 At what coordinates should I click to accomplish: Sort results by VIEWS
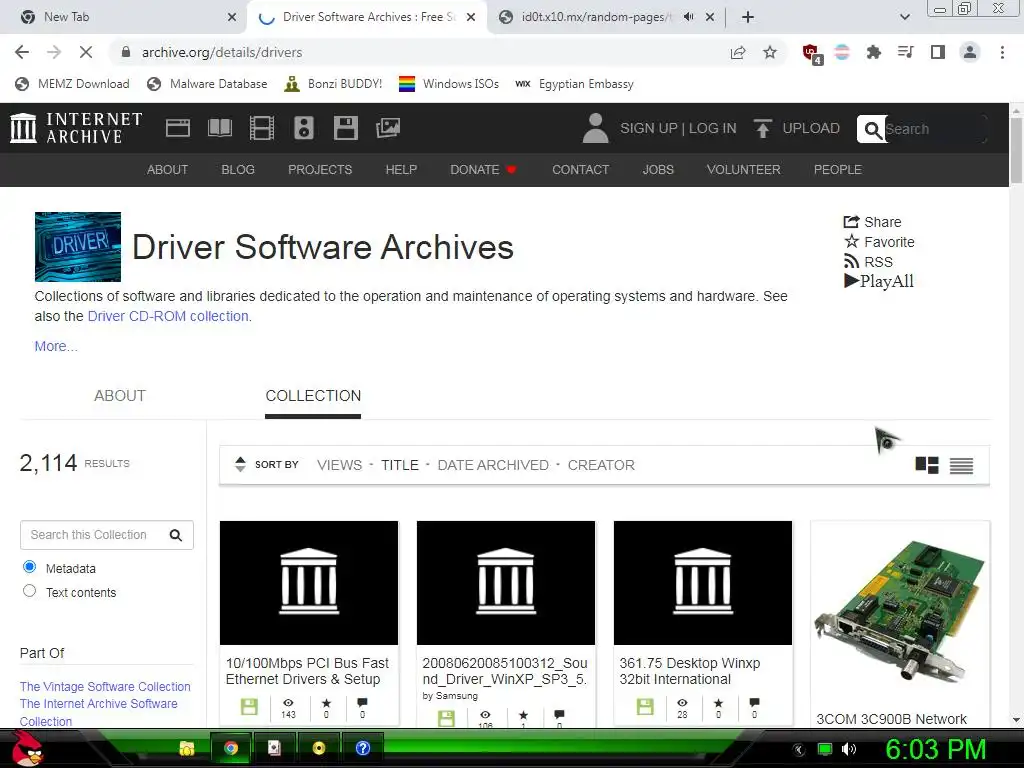coord(340,465)
